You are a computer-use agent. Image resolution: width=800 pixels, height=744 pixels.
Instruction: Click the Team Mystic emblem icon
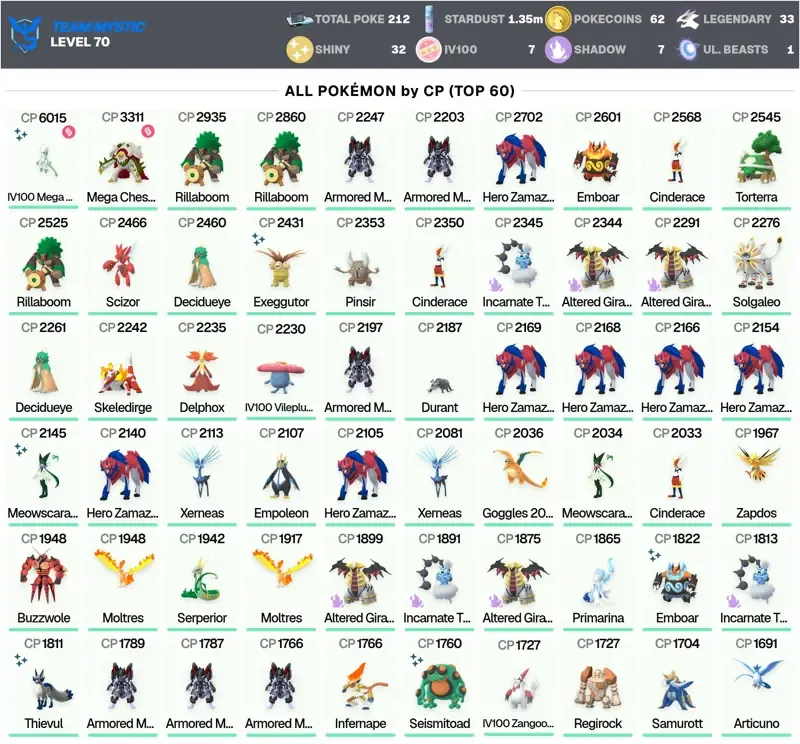click(x=24, y=34)
